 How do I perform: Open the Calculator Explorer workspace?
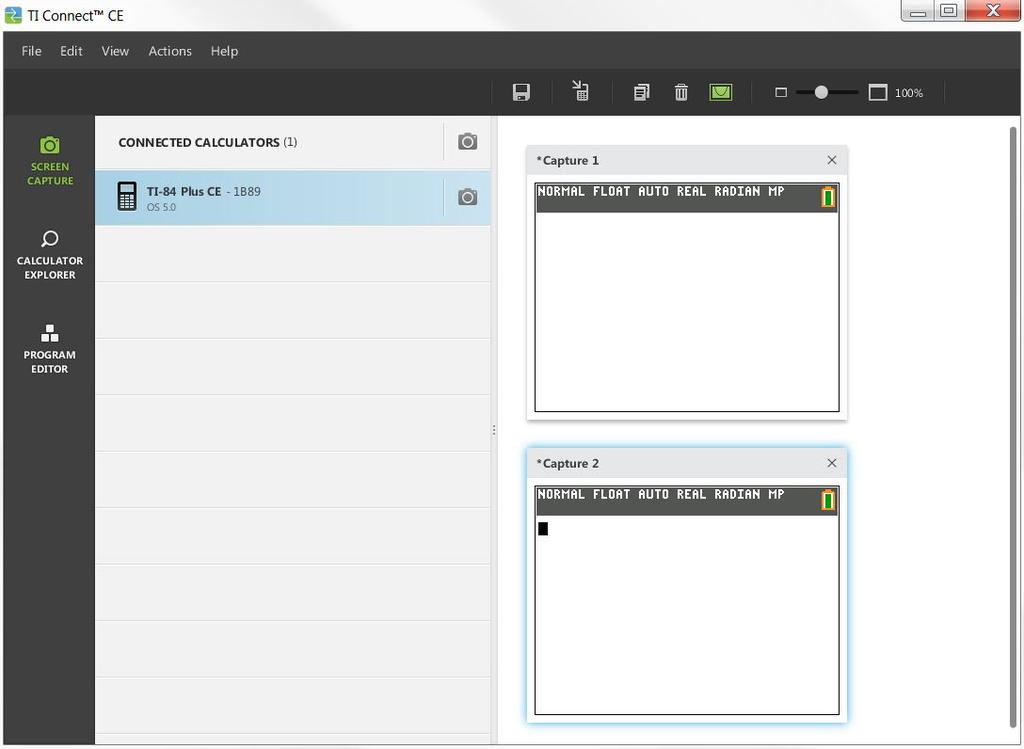[x=50, y=255]
